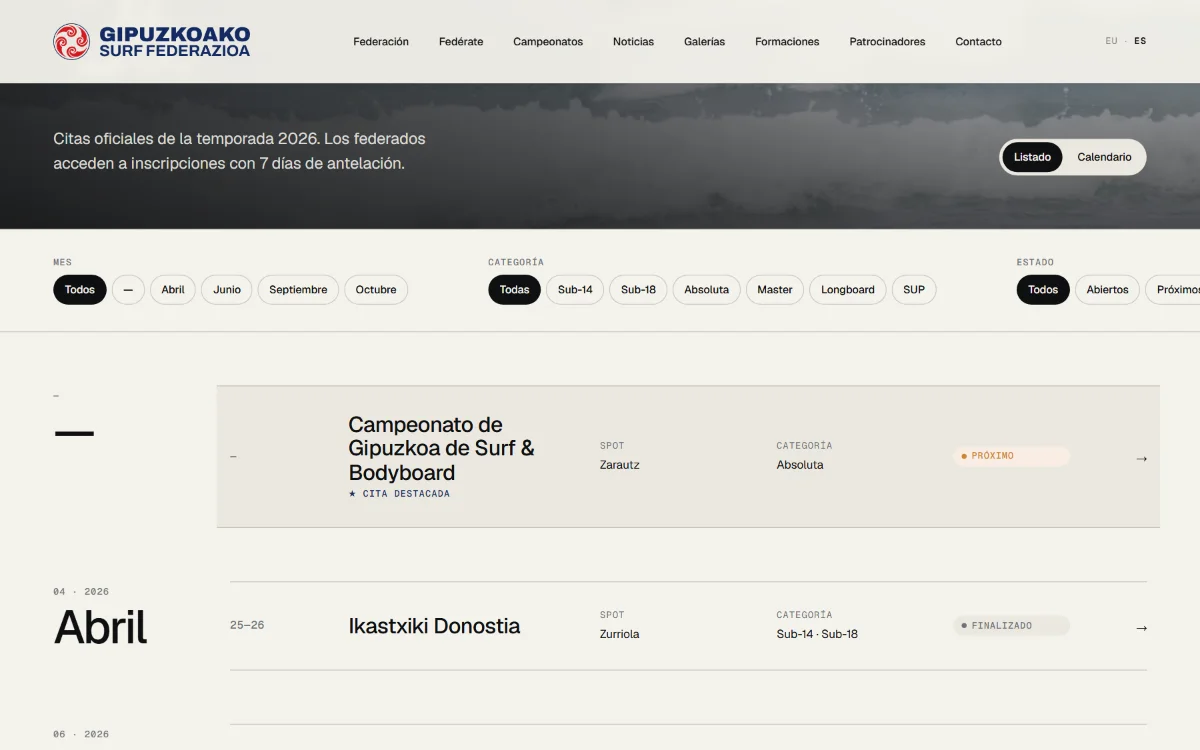This screenshot has height=750, width=1200.
Task: Filter events by Abril
Action: point(173,290)
